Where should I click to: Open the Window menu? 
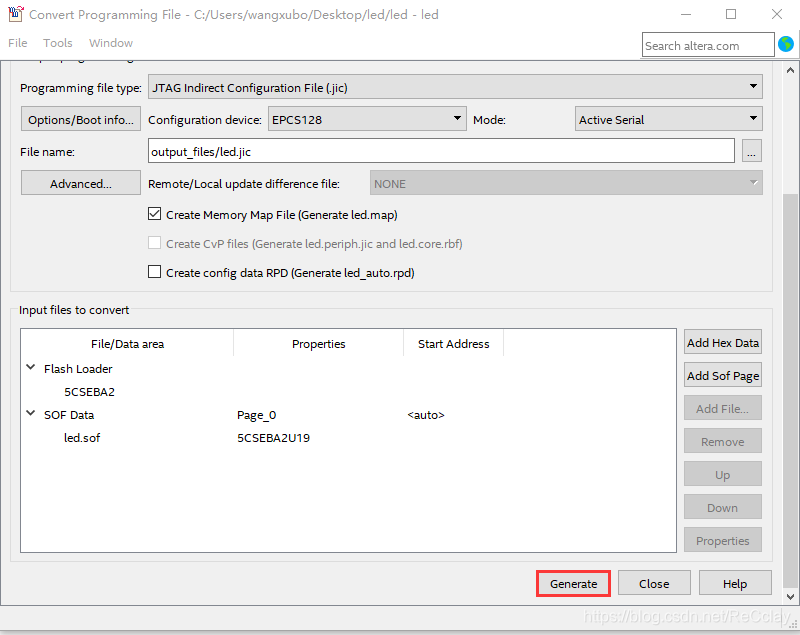point(111,43)
